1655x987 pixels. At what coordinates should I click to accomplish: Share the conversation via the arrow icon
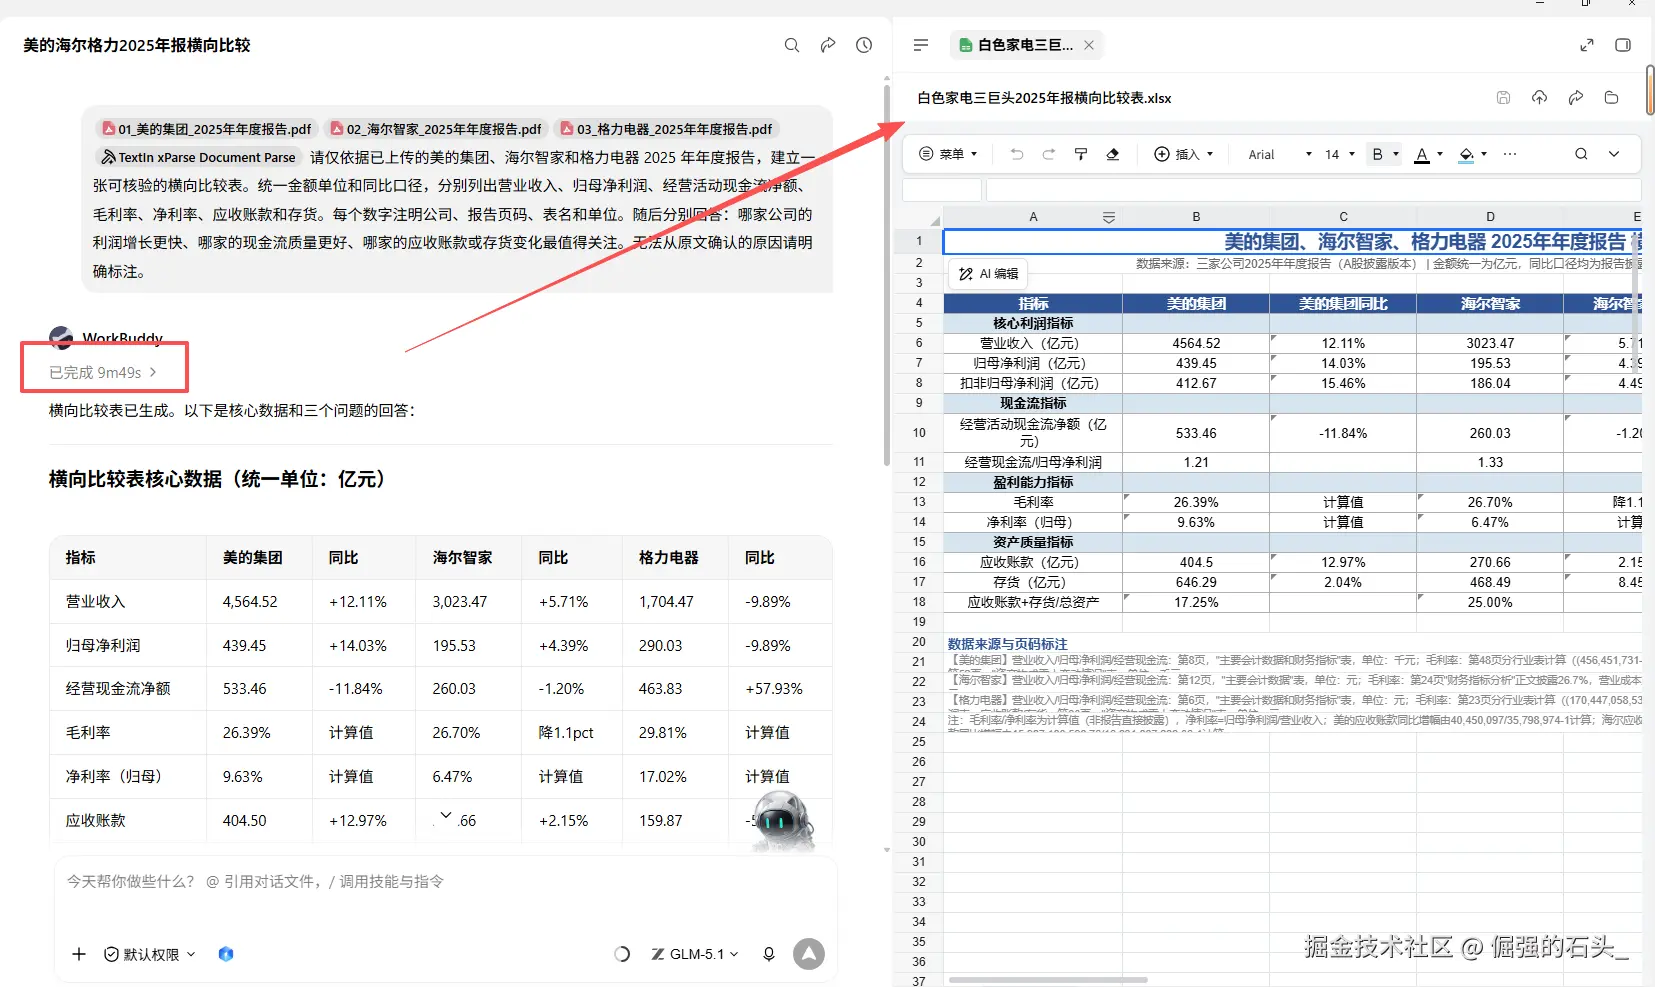coord(828,45)
